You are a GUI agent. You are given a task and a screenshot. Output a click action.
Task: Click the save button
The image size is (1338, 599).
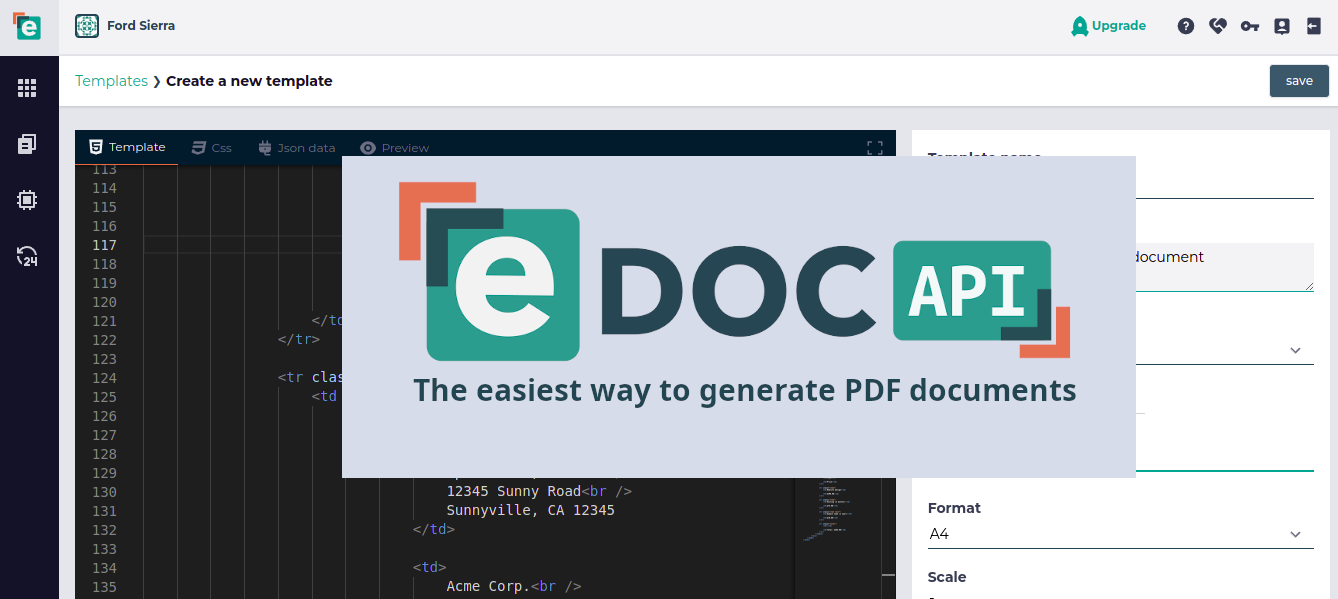pos(1299,81)
